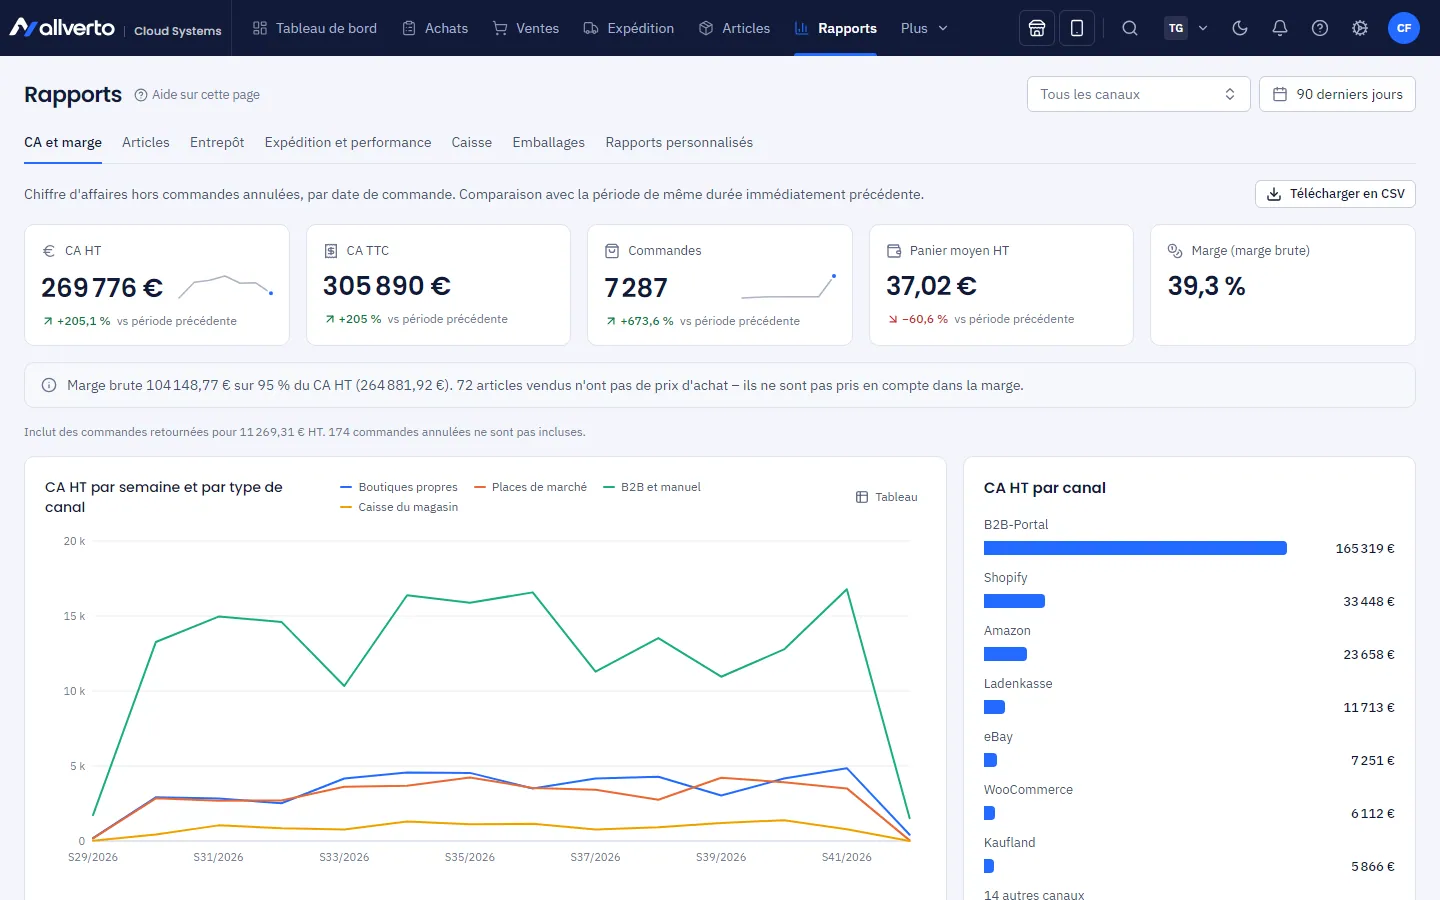Switch to the Emballages tab
1440x900 pixels.
pos(549,142)
